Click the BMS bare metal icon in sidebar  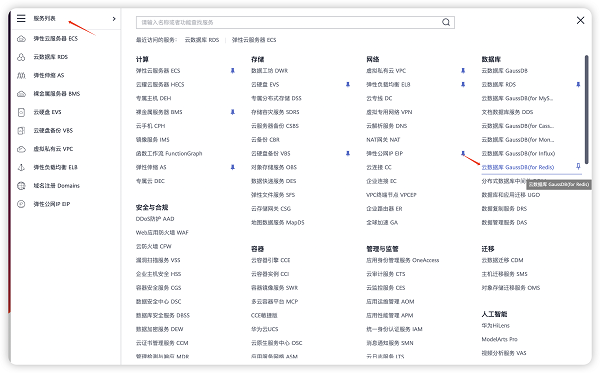(x=21, y=94)
